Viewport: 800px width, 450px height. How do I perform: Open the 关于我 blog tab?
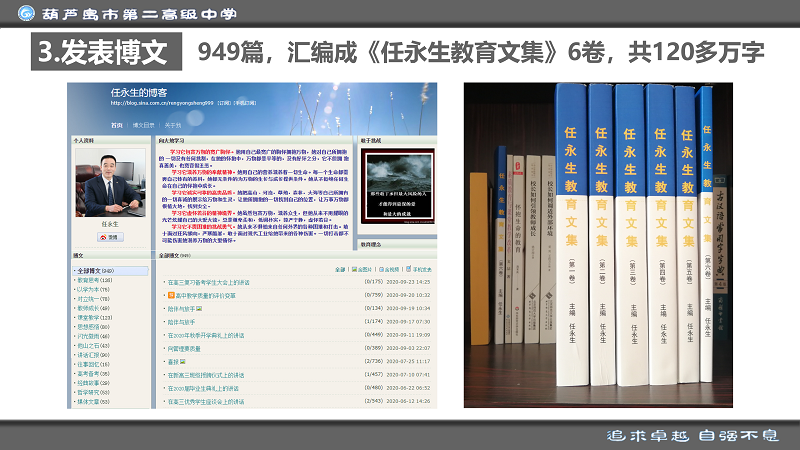173,125
